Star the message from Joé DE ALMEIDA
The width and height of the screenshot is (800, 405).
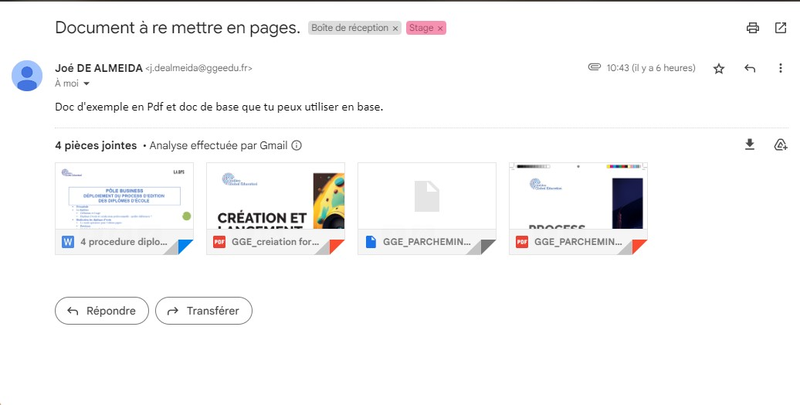click(x=719, y=68)
